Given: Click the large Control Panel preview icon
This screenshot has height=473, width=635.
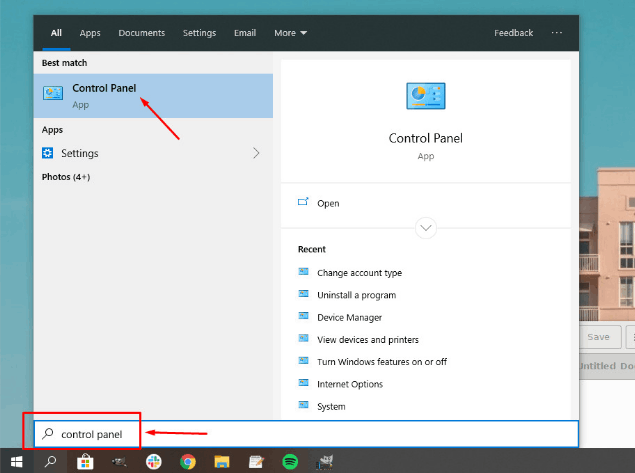Looking at the screenshot, I should point(426,96).
